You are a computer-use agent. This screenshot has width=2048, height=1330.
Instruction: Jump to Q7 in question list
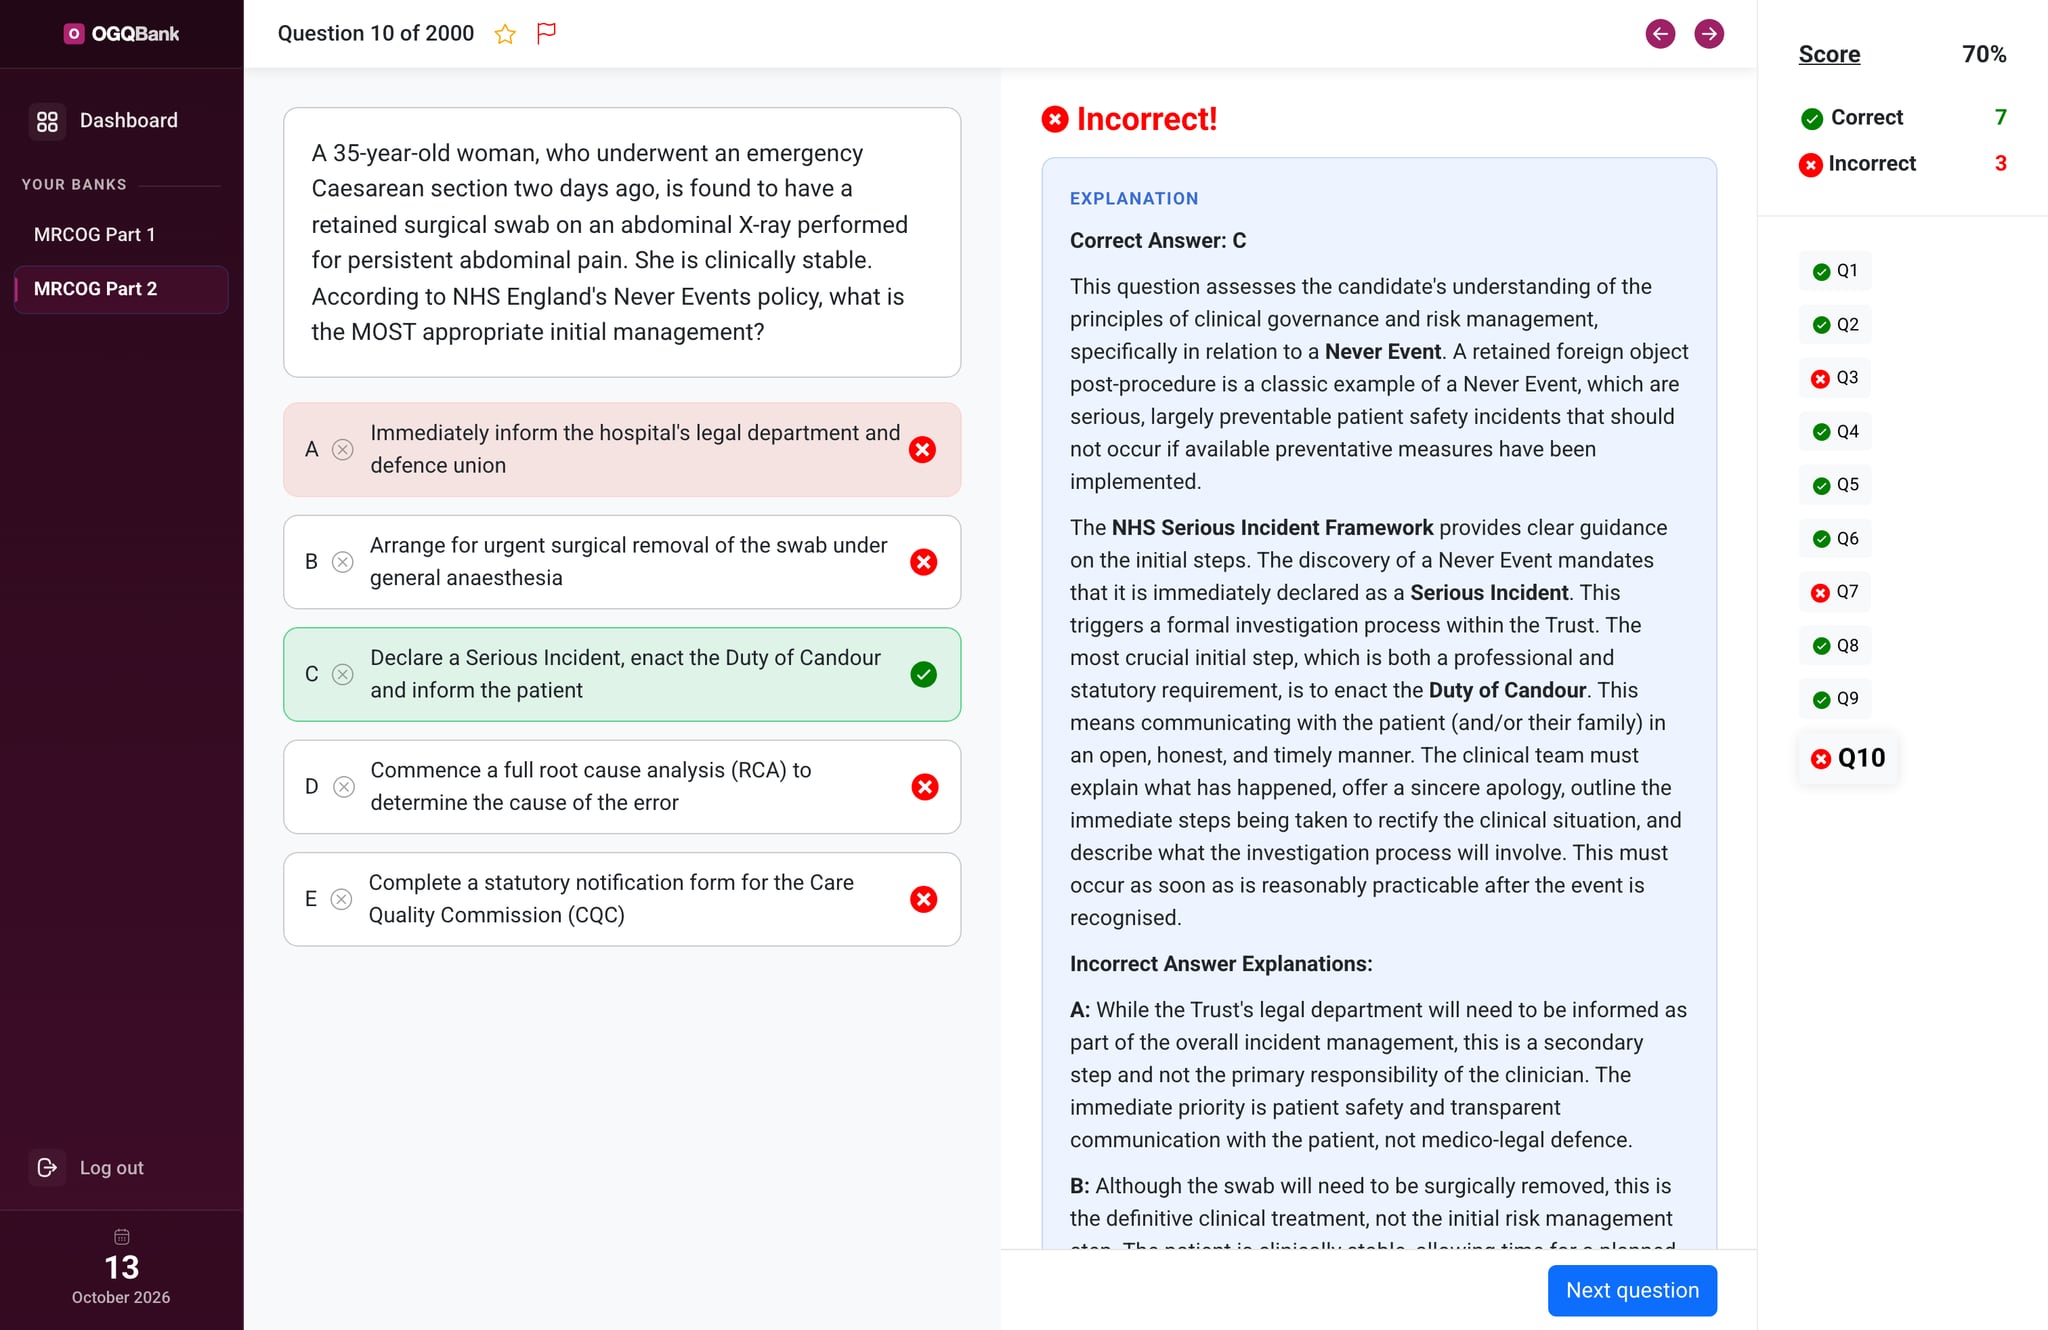point(1835,592)
